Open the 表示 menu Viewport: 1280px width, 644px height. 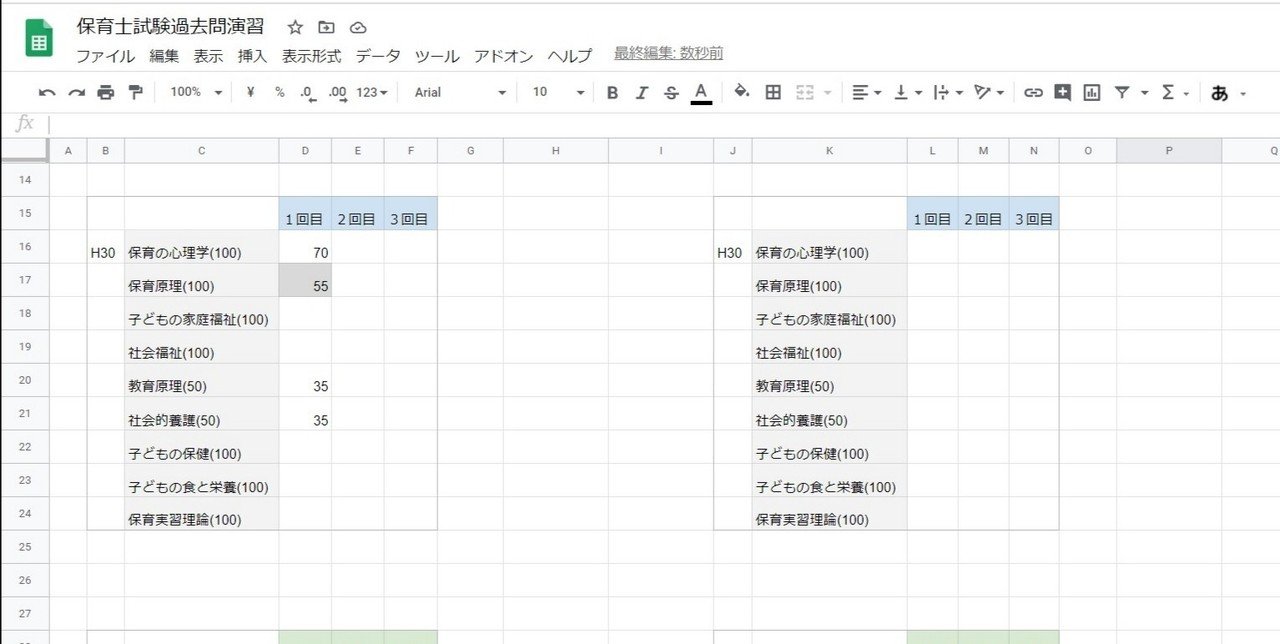tap(208, 56)
